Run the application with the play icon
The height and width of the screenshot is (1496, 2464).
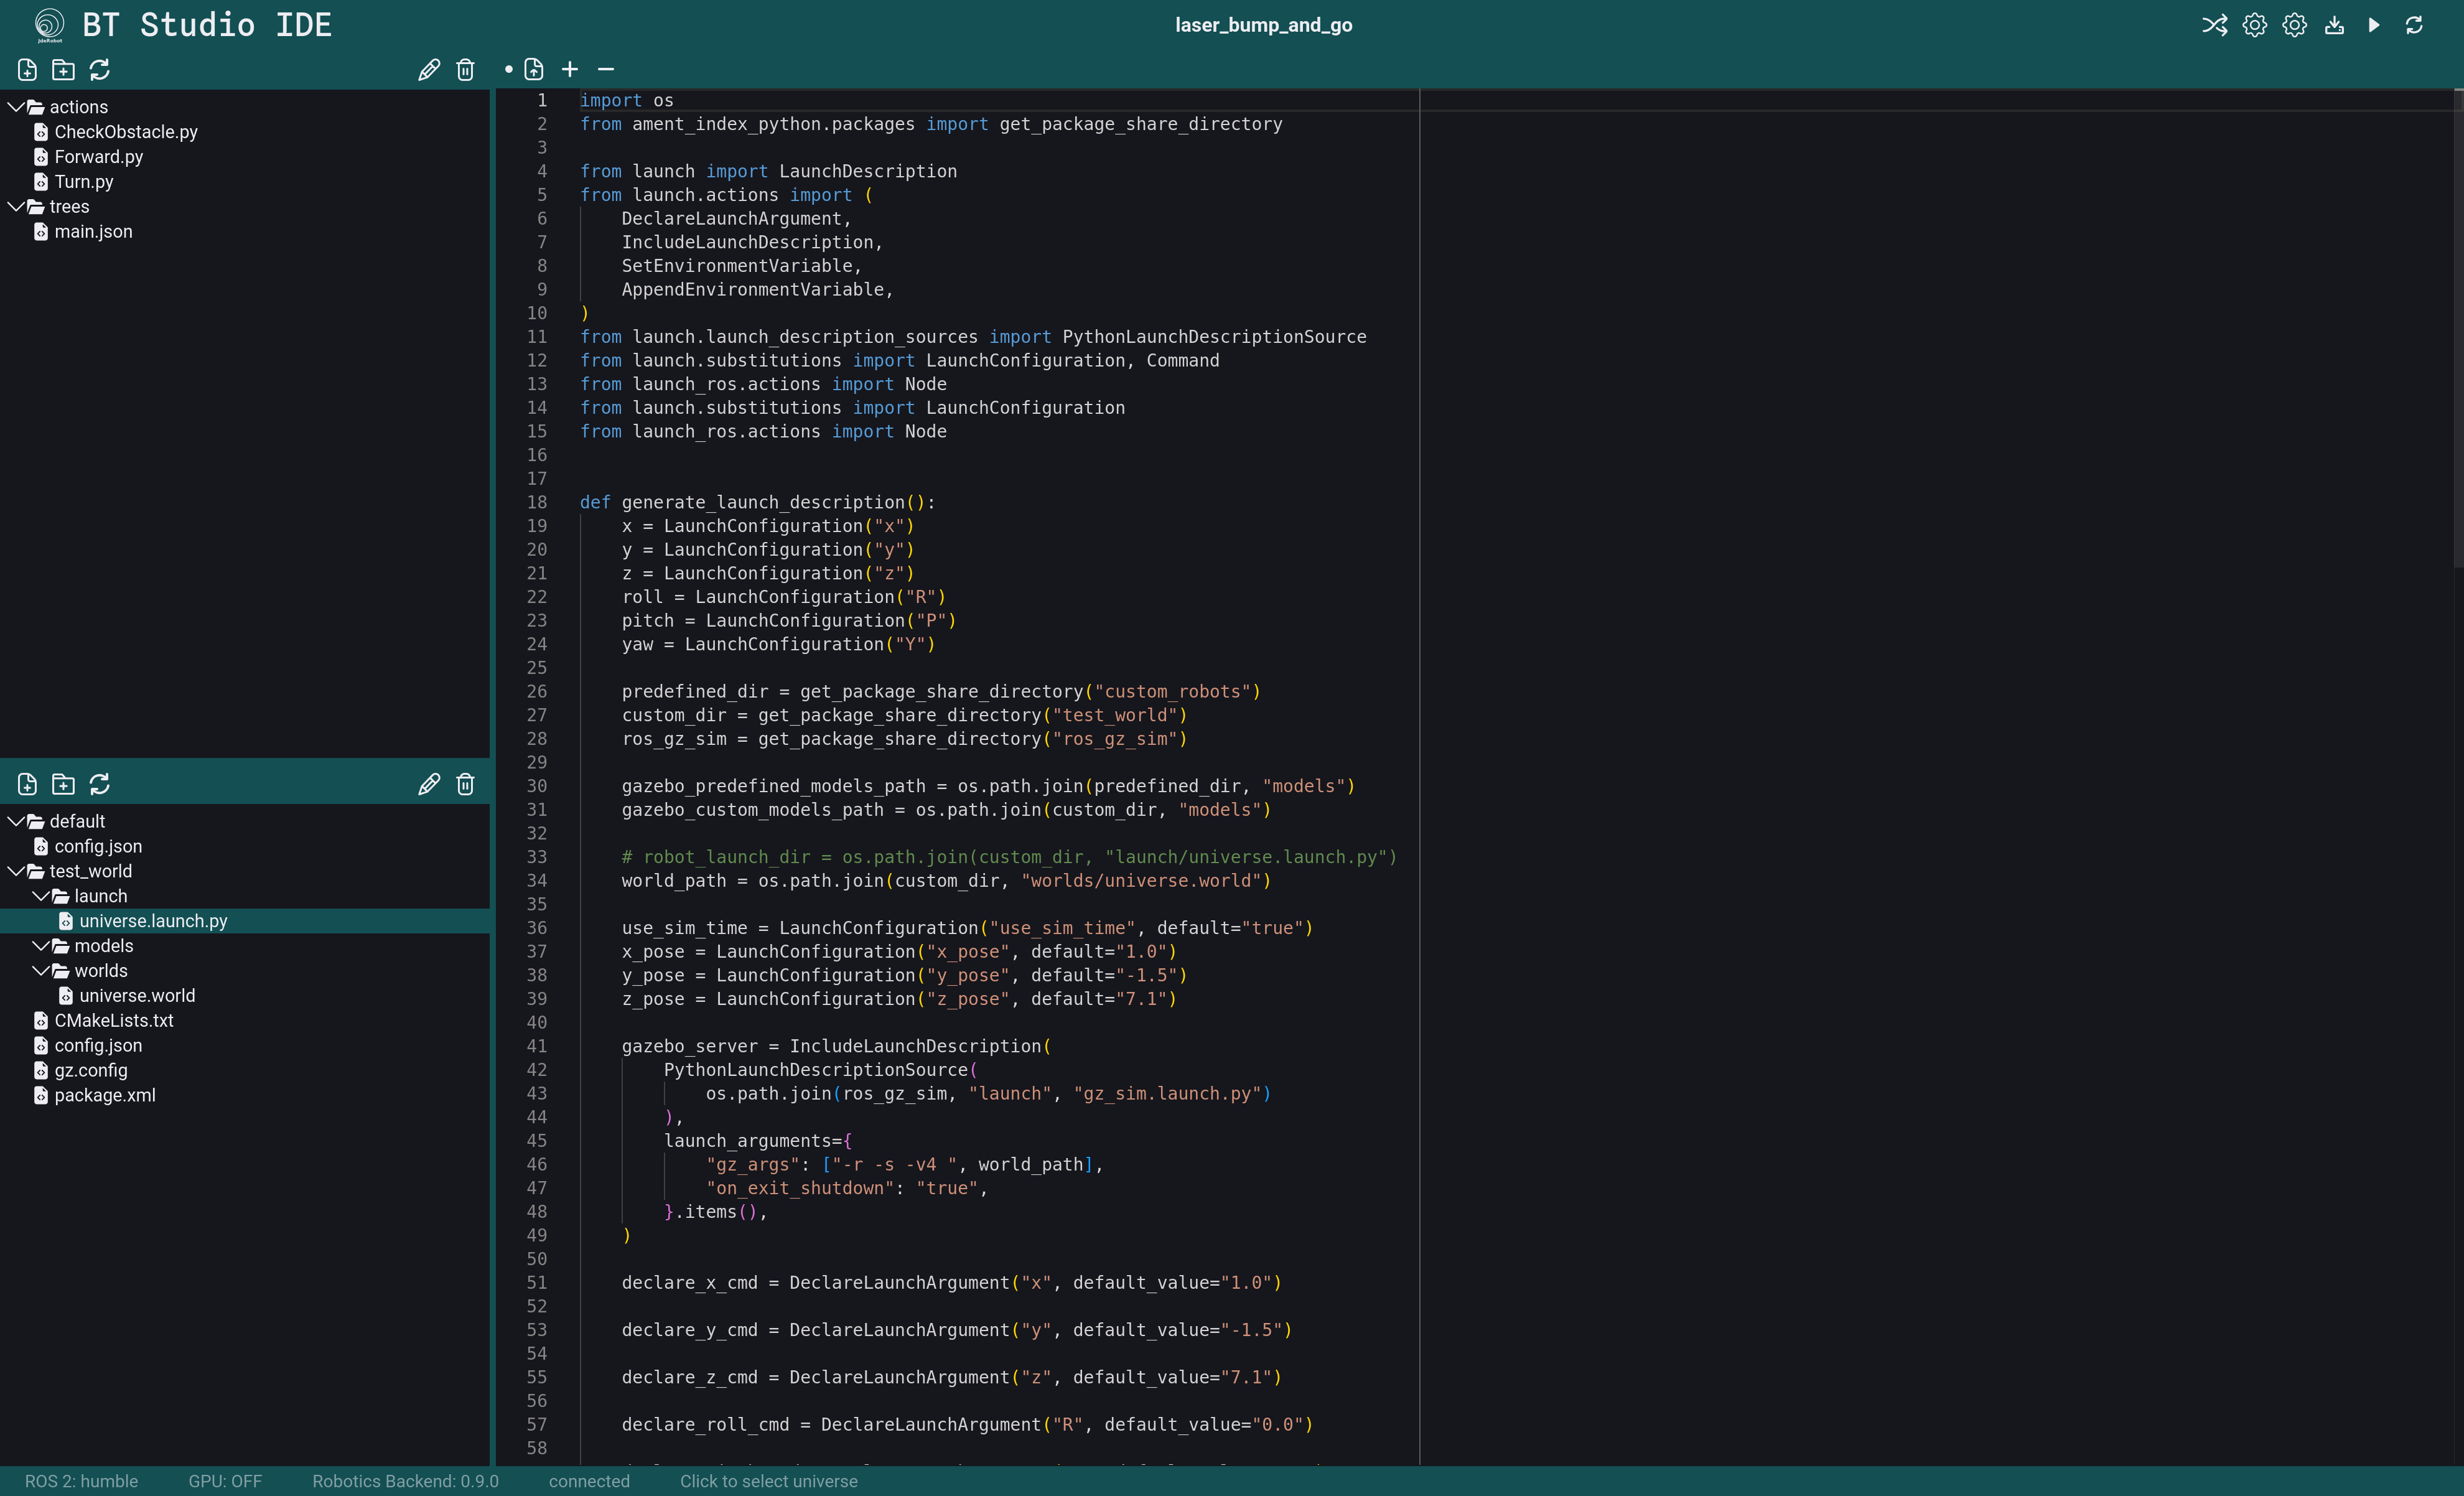click(2374, 25)
